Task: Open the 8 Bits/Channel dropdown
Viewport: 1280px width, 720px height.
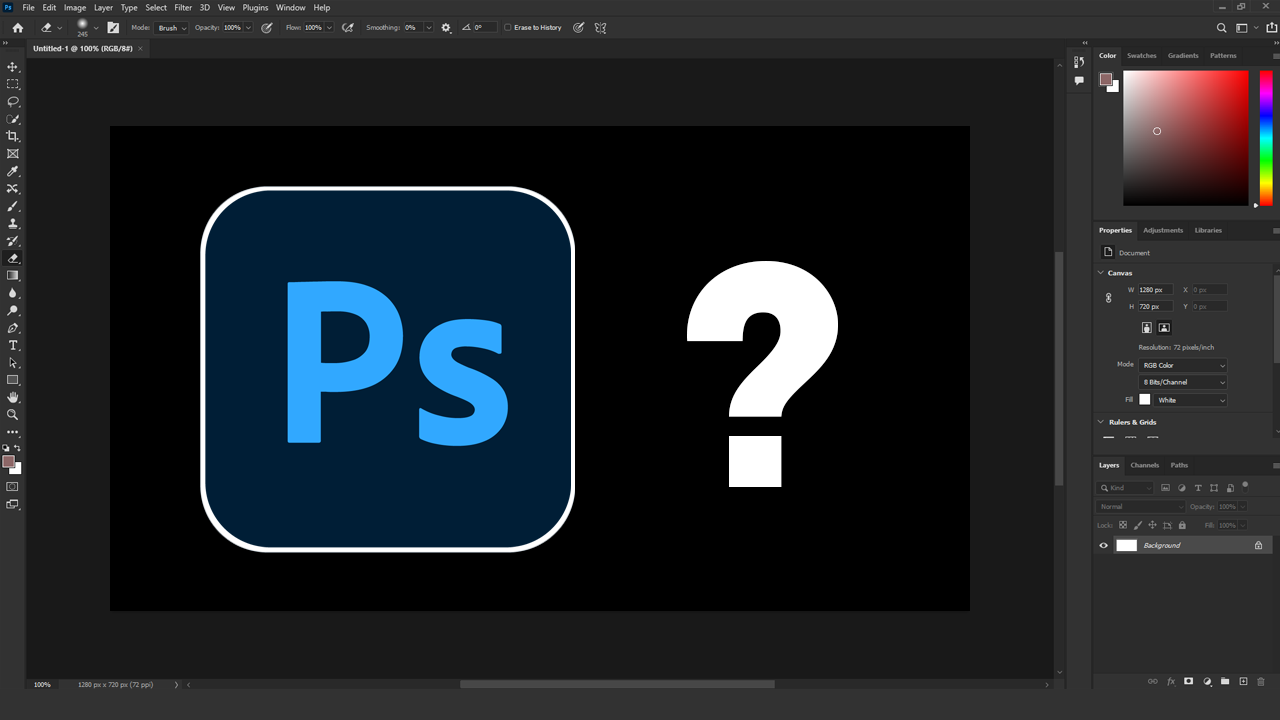Action: 1182,382
